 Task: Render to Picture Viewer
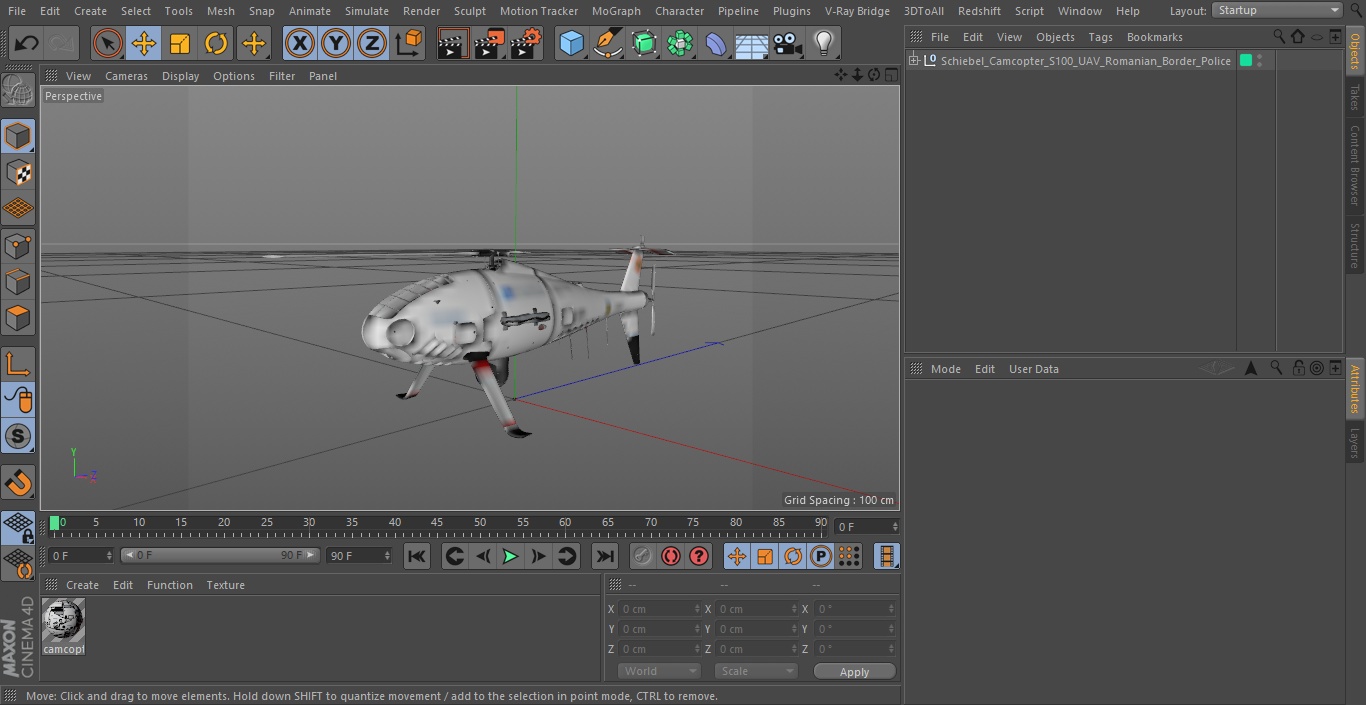(489, 43)
